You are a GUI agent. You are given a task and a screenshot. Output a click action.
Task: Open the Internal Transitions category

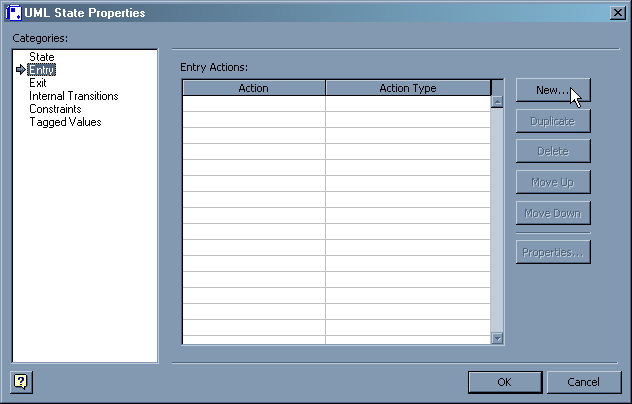click(x=74, y=96)
